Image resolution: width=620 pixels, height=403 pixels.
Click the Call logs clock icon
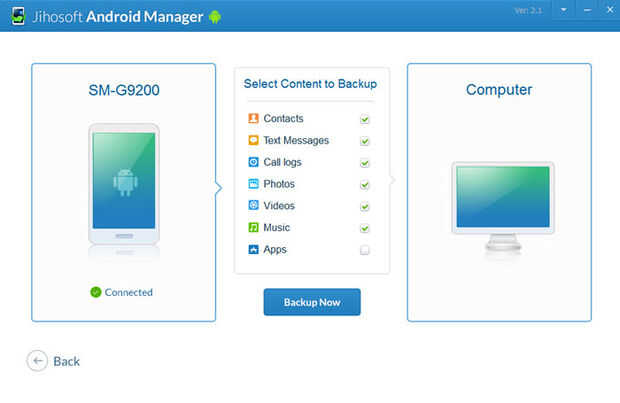(253, 162)
